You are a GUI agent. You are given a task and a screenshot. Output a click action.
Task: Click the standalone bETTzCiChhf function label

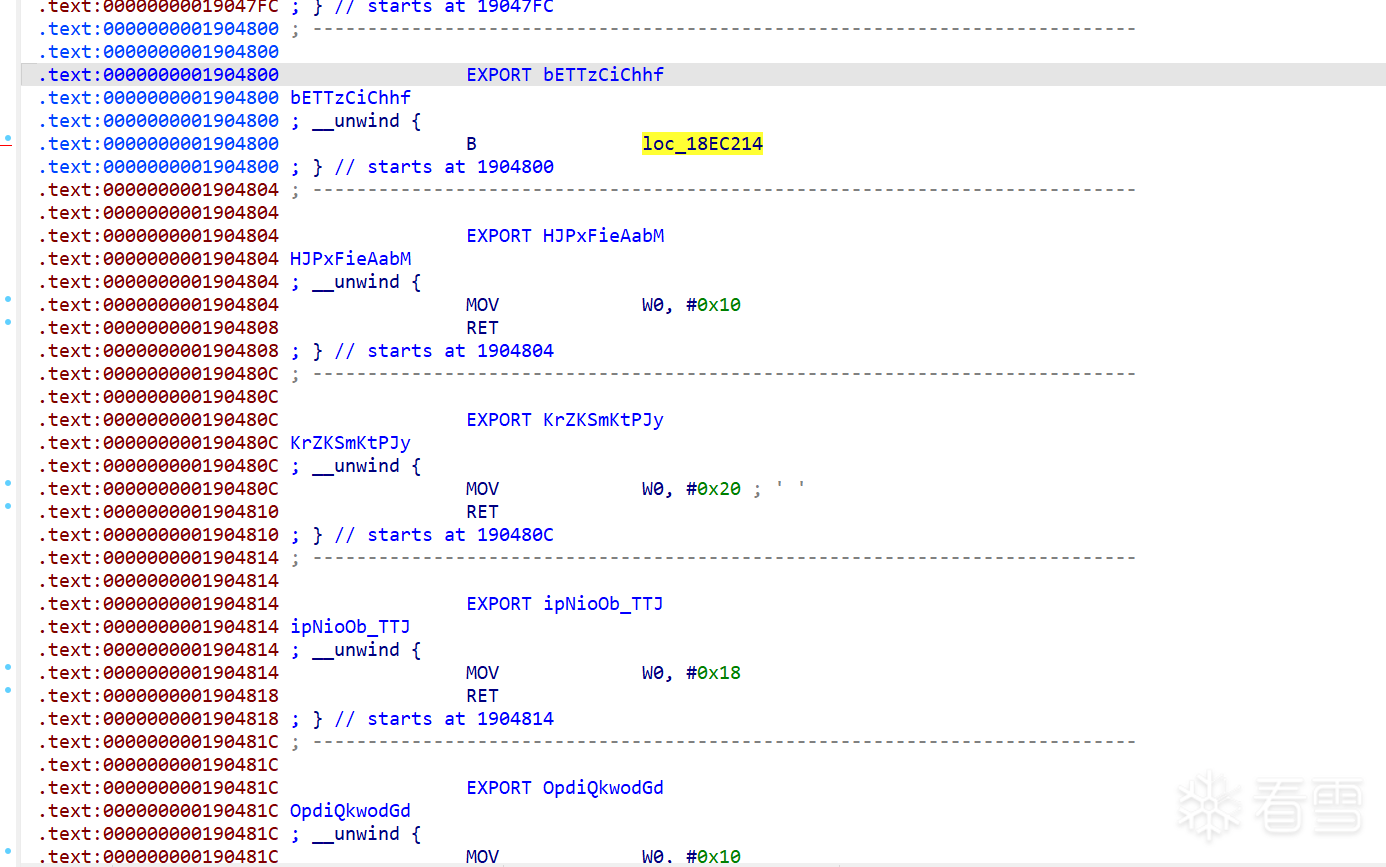click(350, 98)
